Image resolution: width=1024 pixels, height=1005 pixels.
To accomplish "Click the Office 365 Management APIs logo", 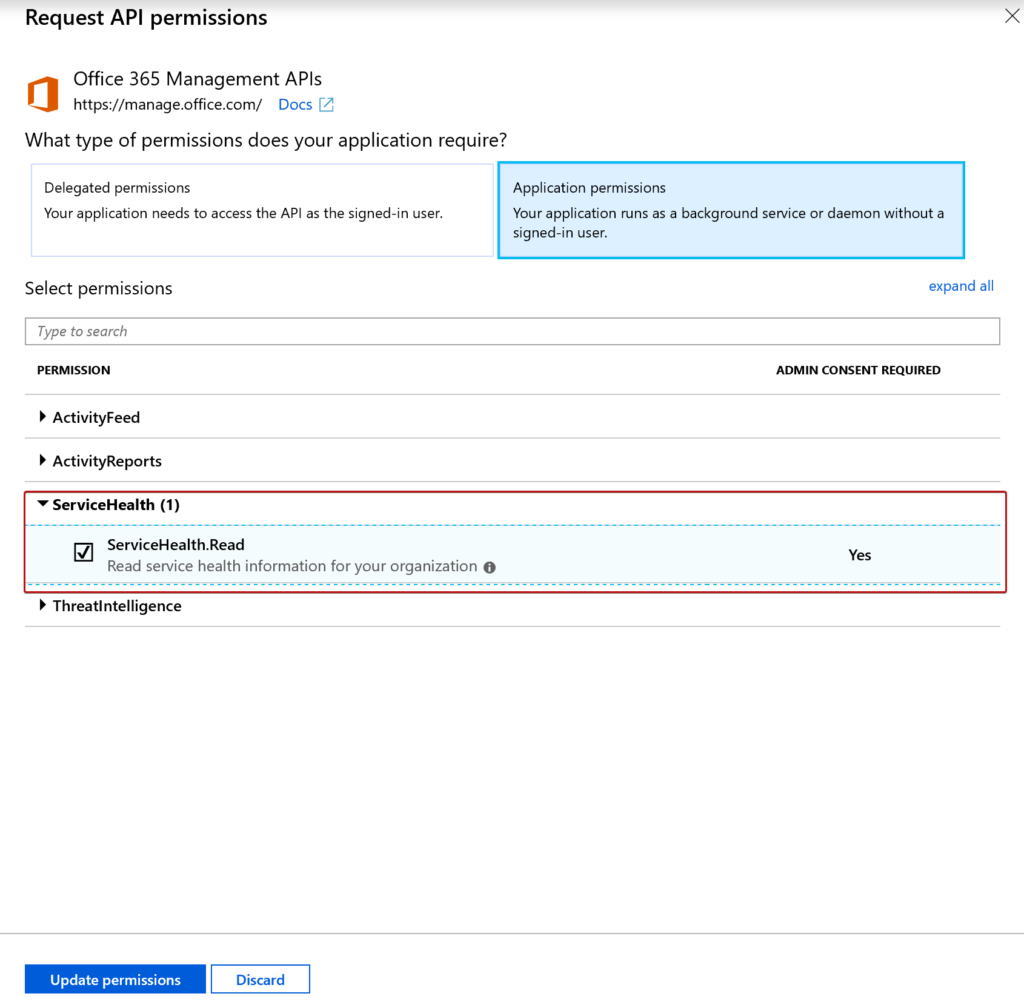I will [x=42, y=91].
